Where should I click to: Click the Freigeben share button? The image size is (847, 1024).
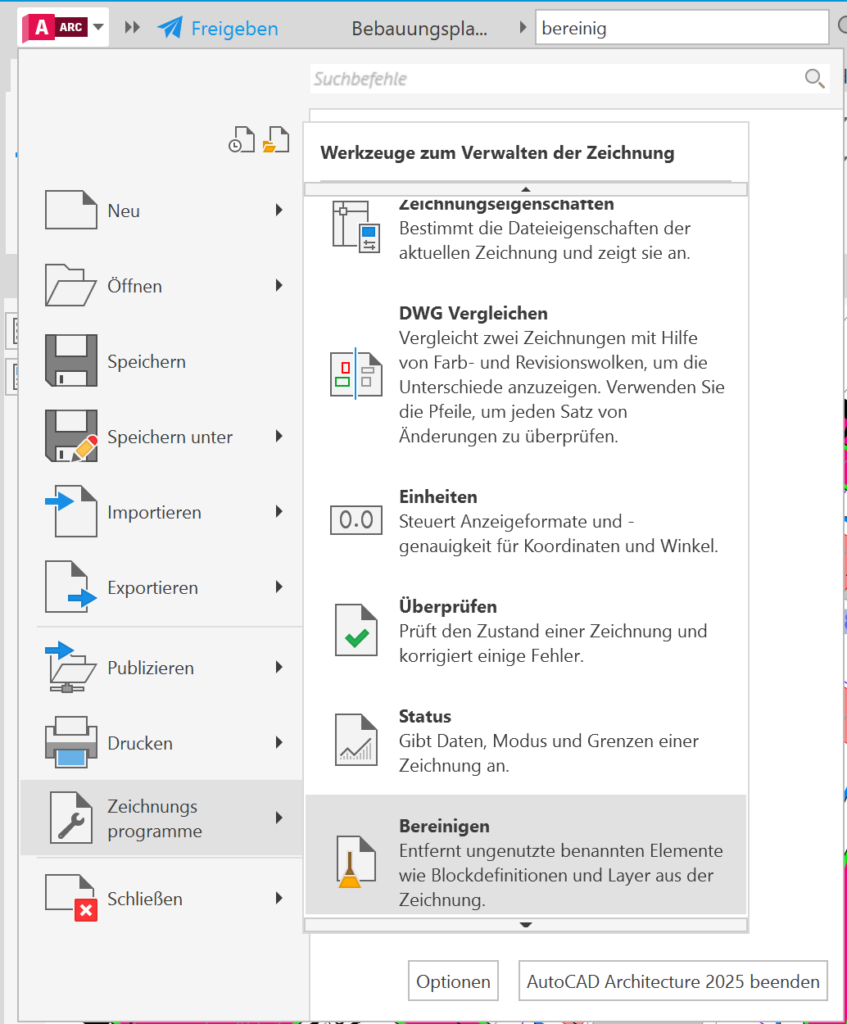[x=218, y=28]
